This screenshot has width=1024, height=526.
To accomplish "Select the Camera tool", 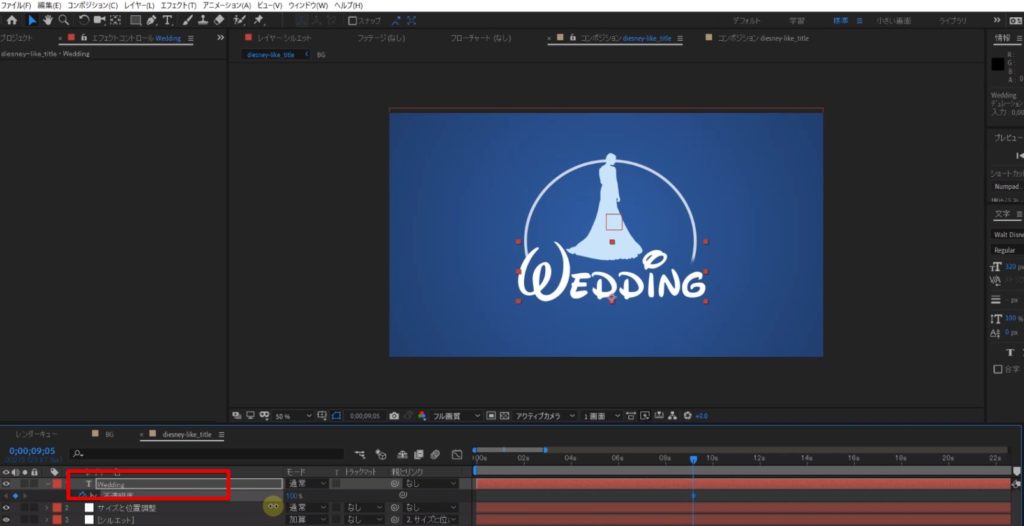I will pyautogui.click(x=100, y=20).
